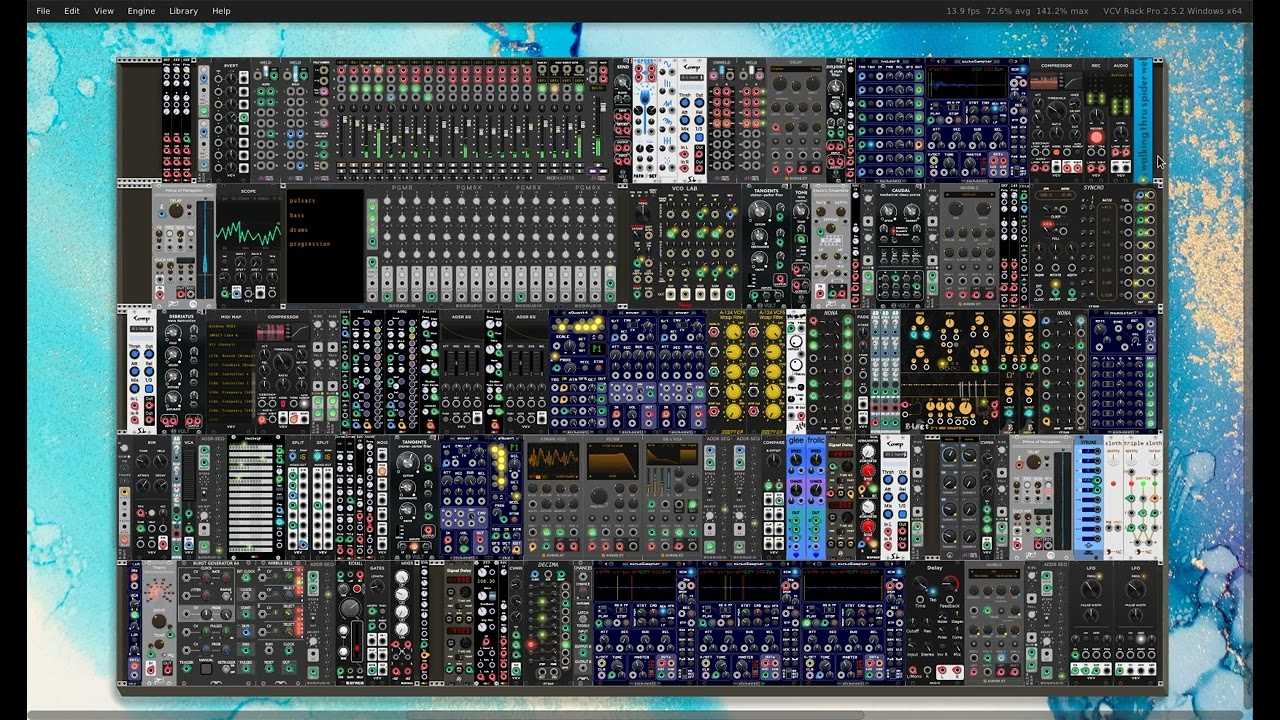1280x720 pixels.
Task: Click the DECIMA module title
Action: point(547,565)
